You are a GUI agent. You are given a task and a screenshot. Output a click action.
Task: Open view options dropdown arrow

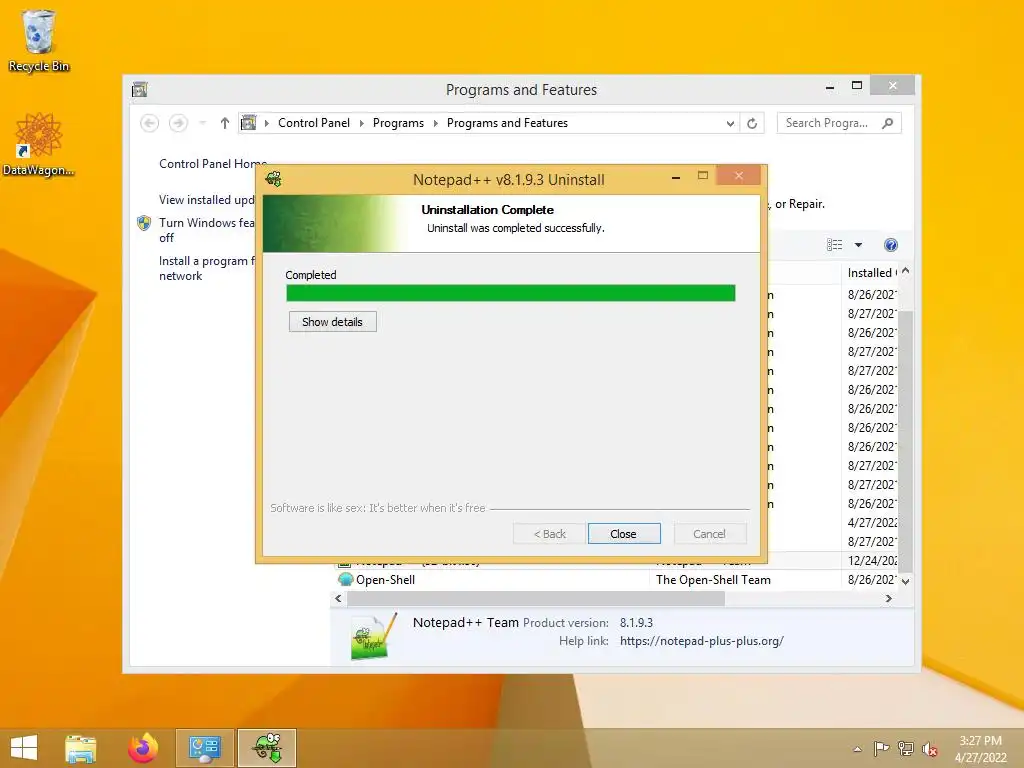point(859,245)
